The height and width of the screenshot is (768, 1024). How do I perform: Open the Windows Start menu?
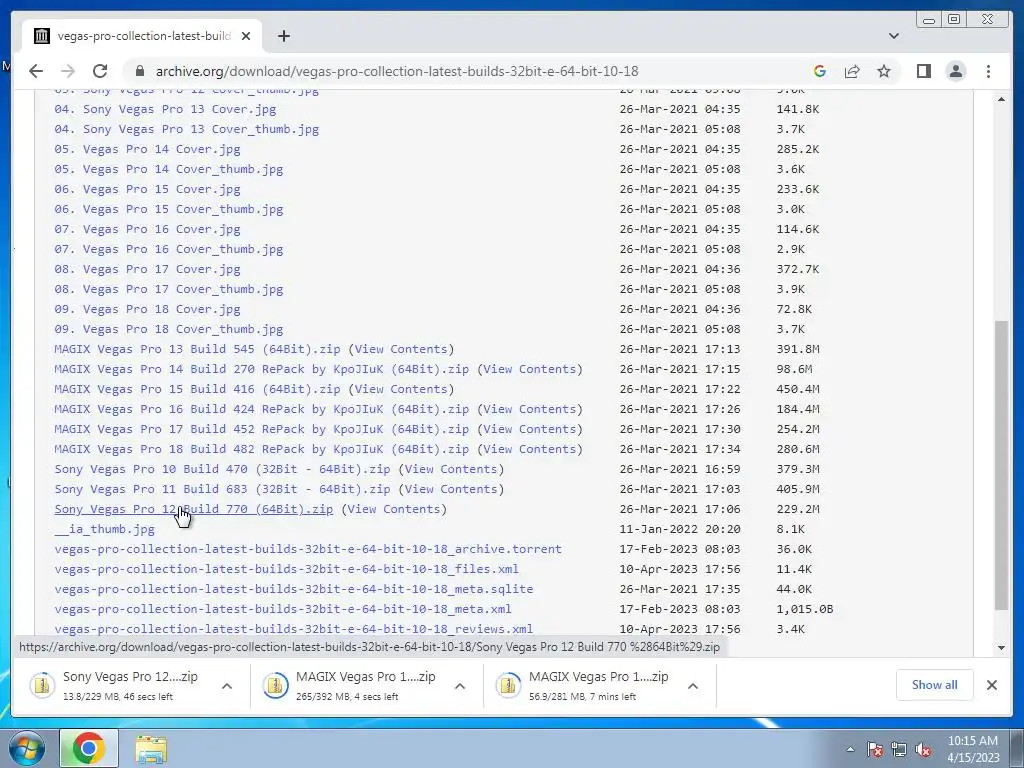(26, 748)
